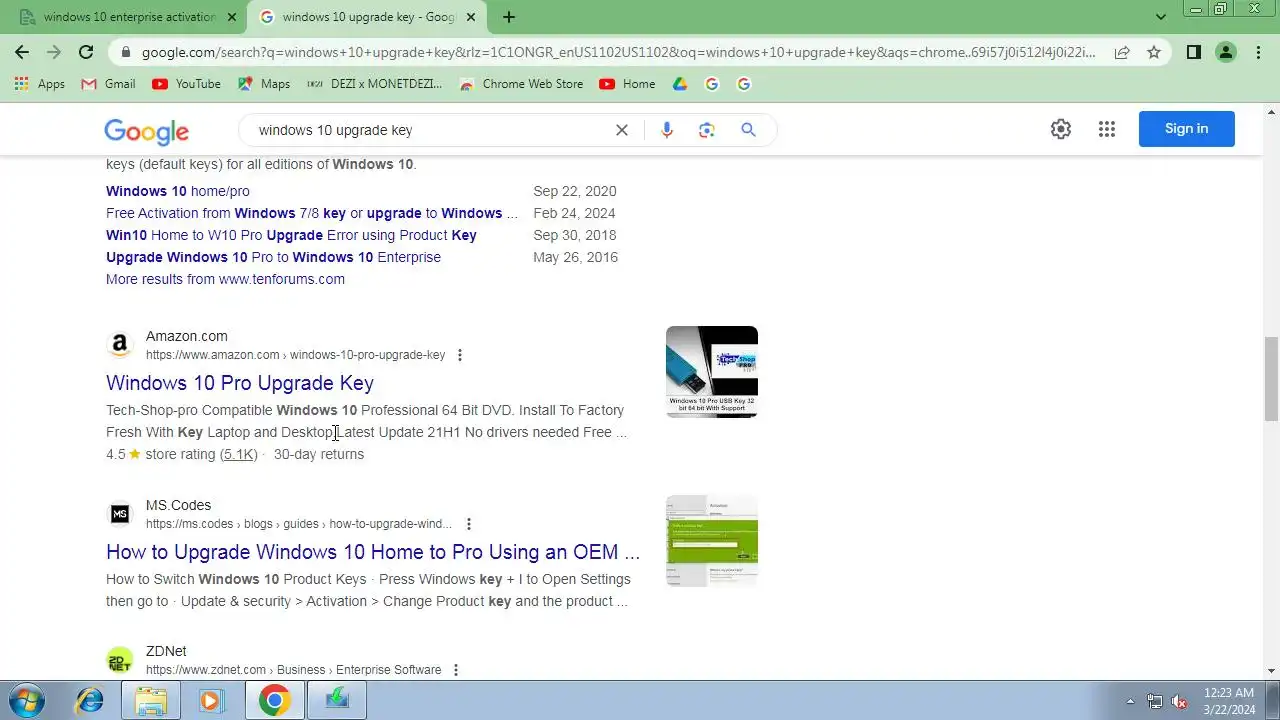Open Google search settings gear
This screenshot has height=720, width=1280.
click(1061, 129)
